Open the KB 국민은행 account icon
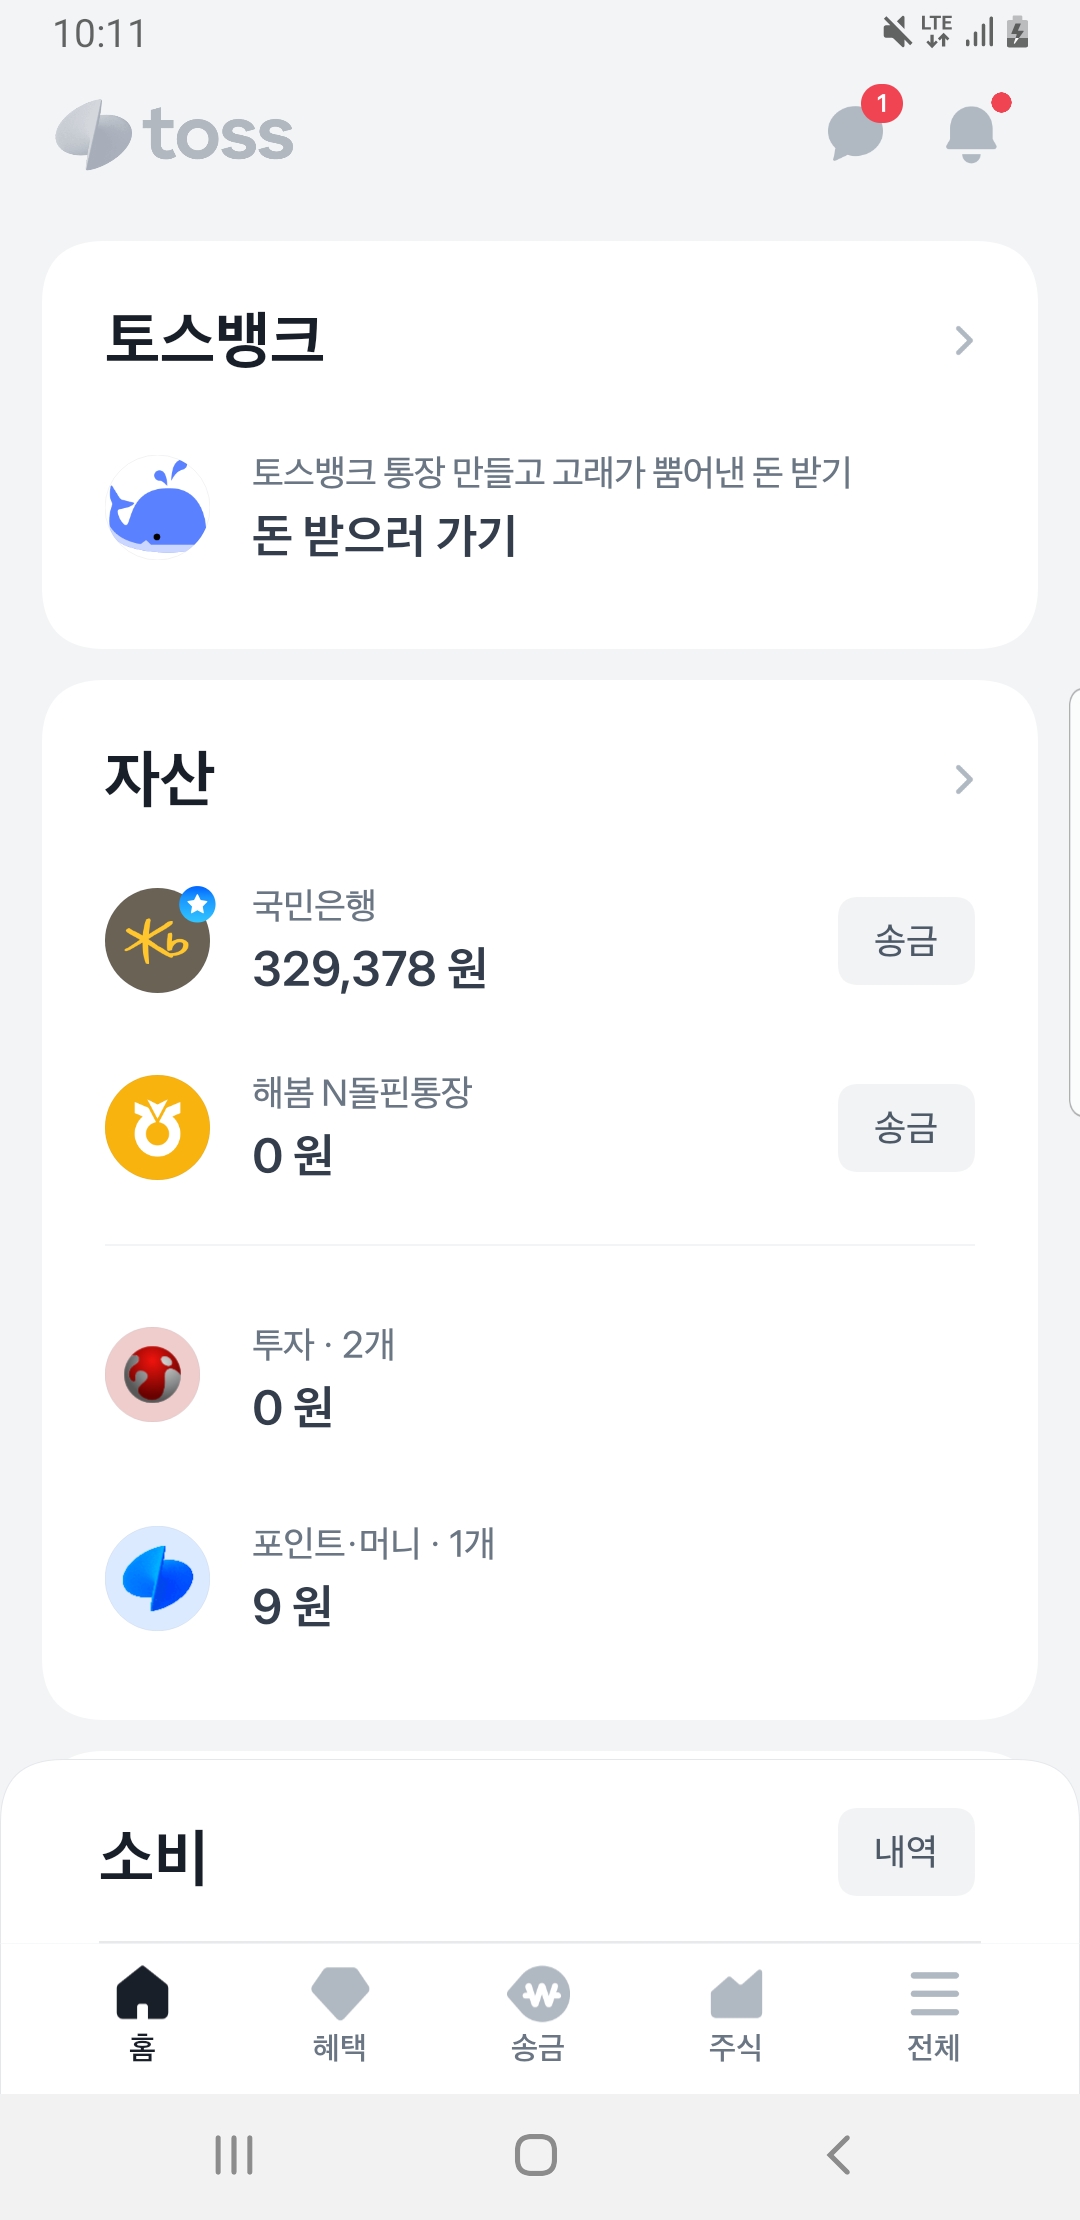This screenshot has width=1080, height=2220. click(158, 940)
